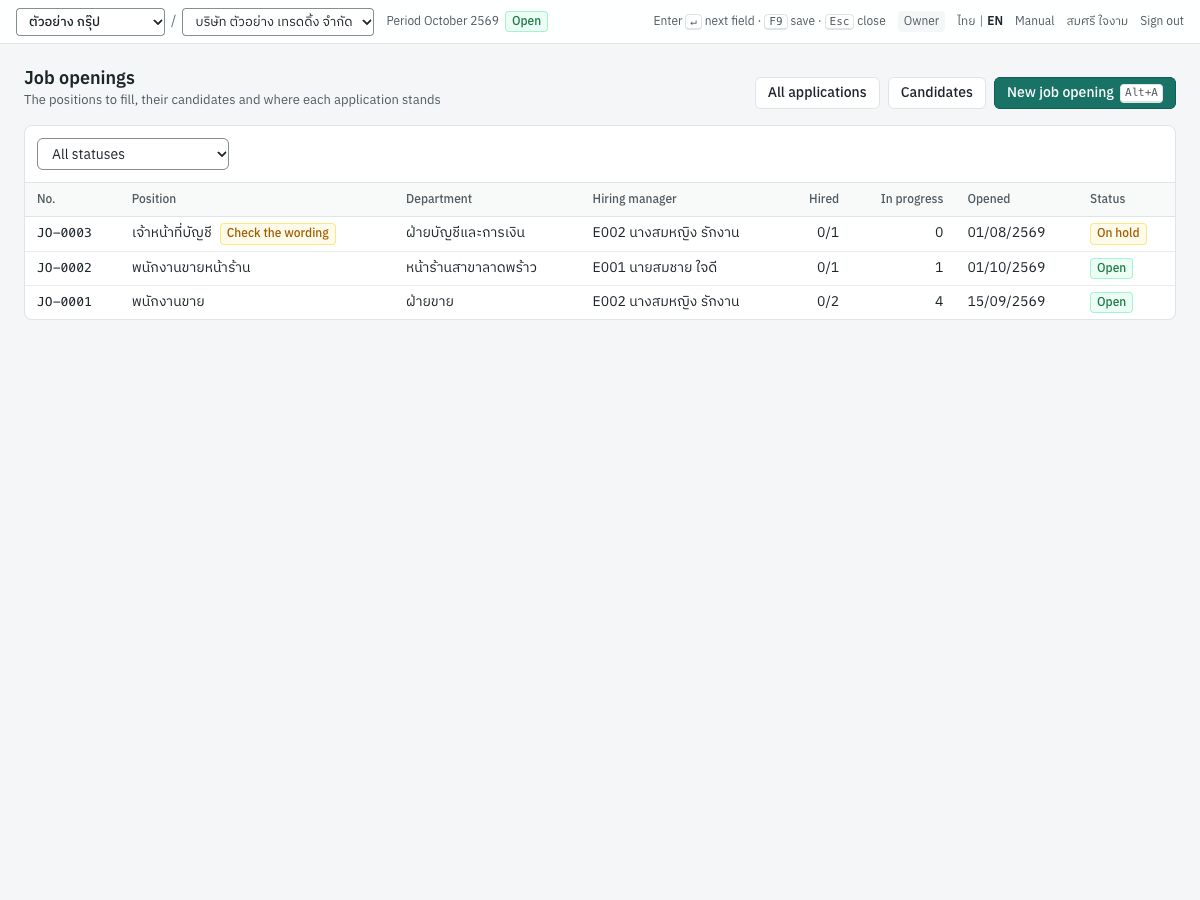Click the Period October 2569 label

443,21
